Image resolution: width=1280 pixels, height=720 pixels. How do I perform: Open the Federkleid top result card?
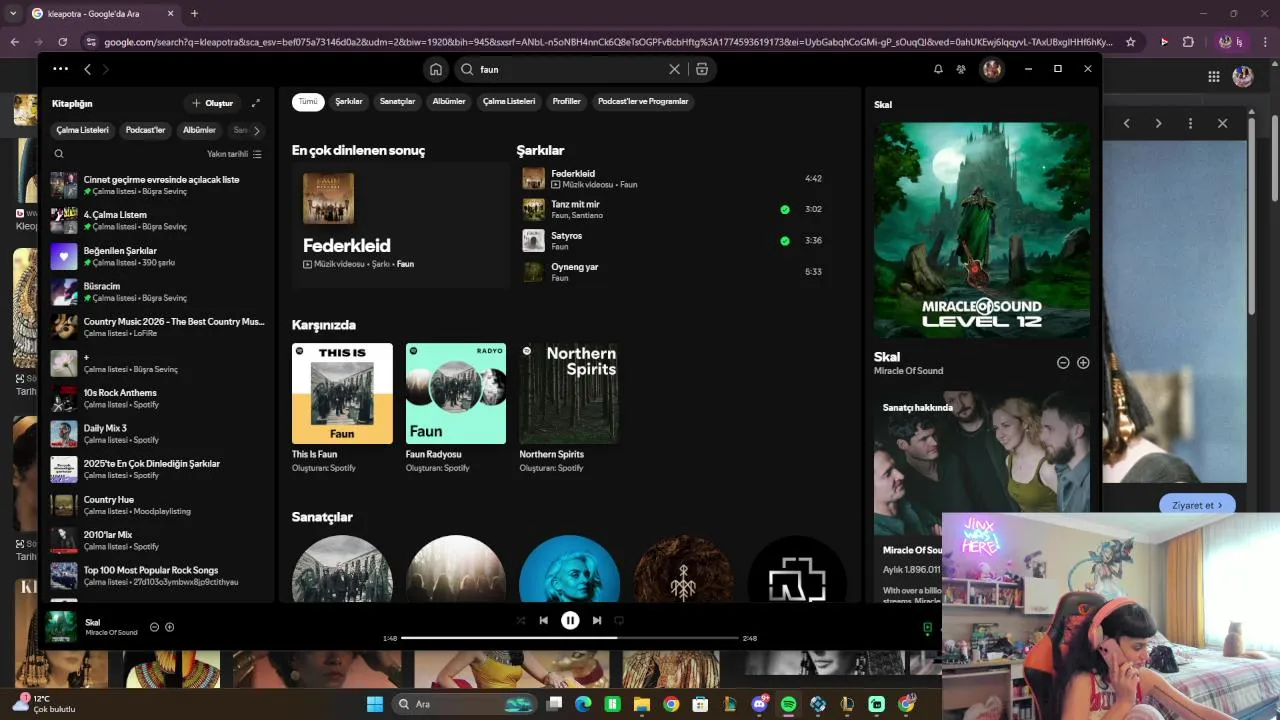(x=401, y=225)
